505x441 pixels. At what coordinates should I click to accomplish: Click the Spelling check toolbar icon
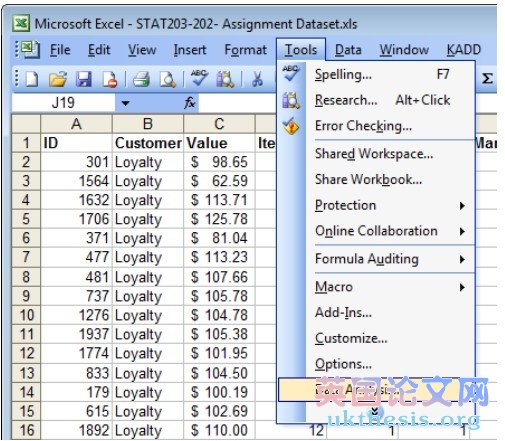[199, 78]
